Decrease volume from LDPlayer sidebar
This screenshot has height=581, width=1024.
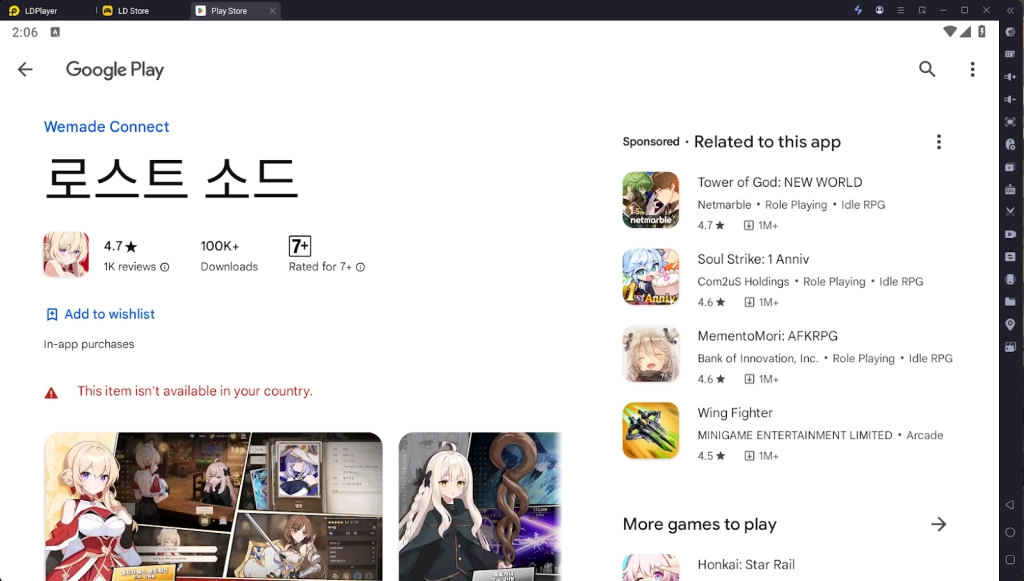pyautogui.click(x=1010, y=99)
